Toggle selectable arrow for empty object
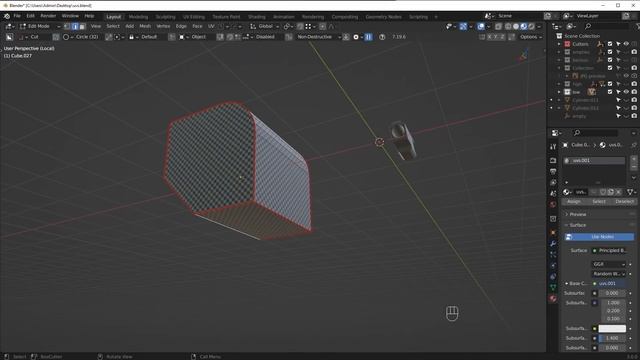This screenshot has height=360, width=640. 618,116
